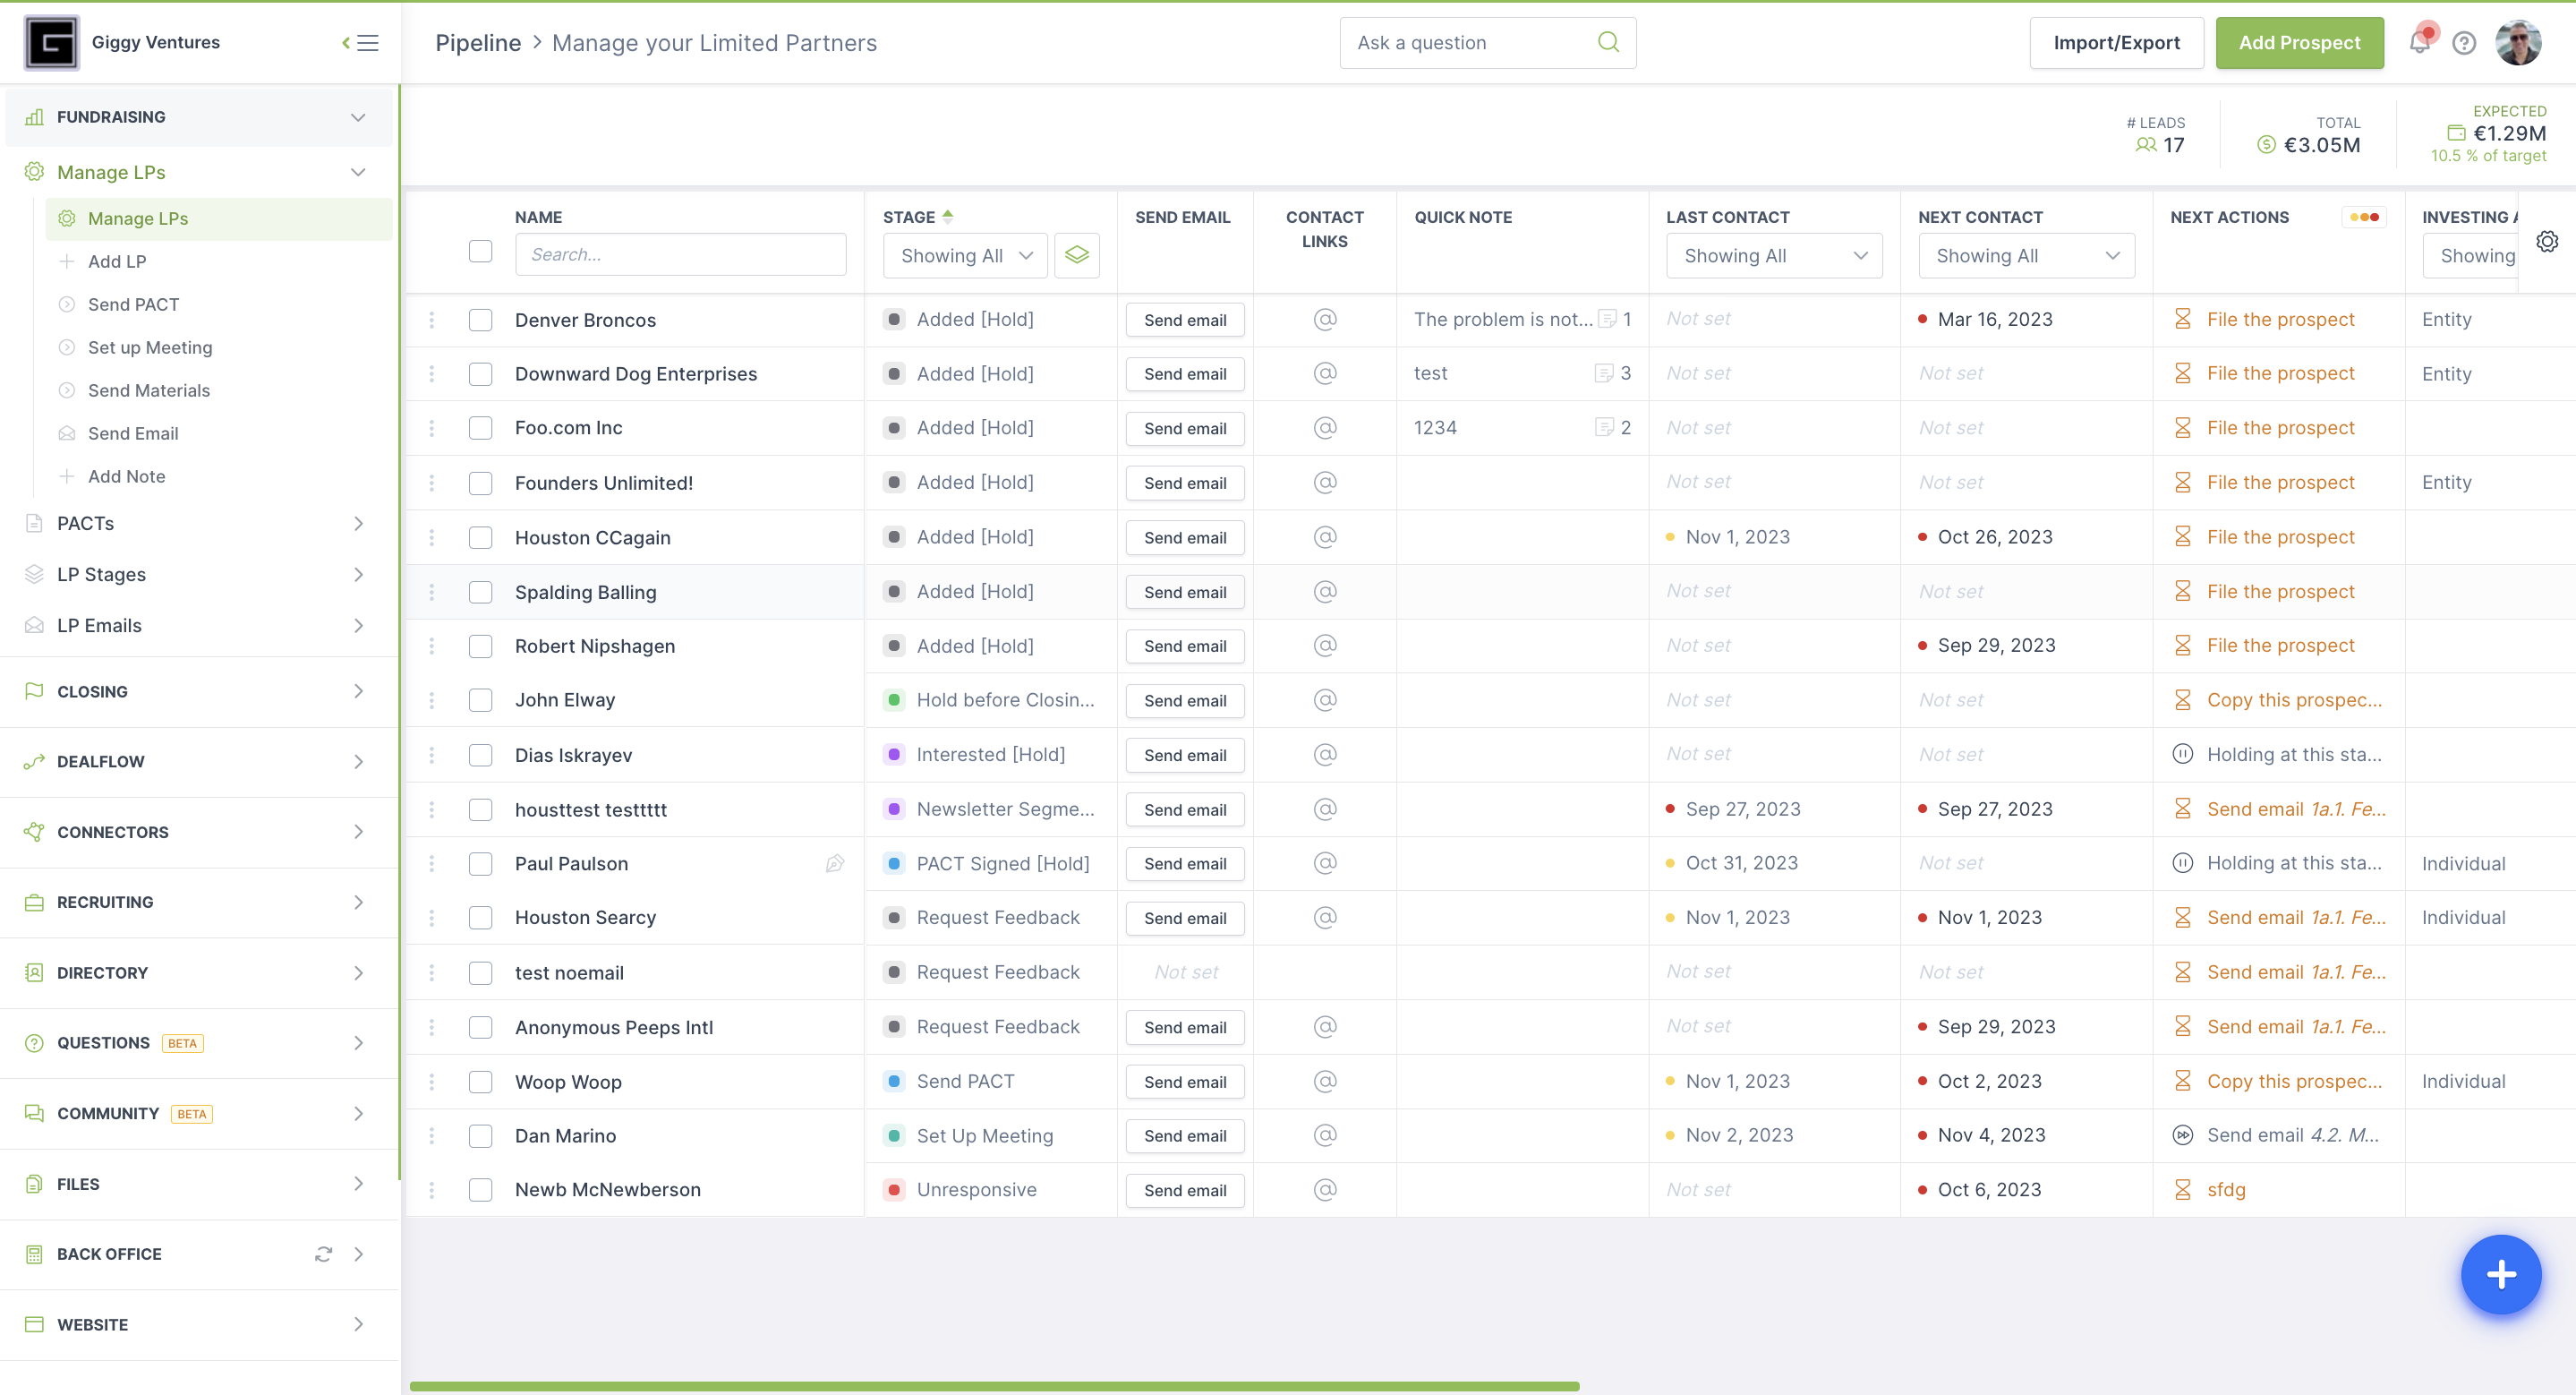Click the contact links @ icon for John Elway
The width and height of the screenshot is (2576, 1395).
tap(1324, 701)
